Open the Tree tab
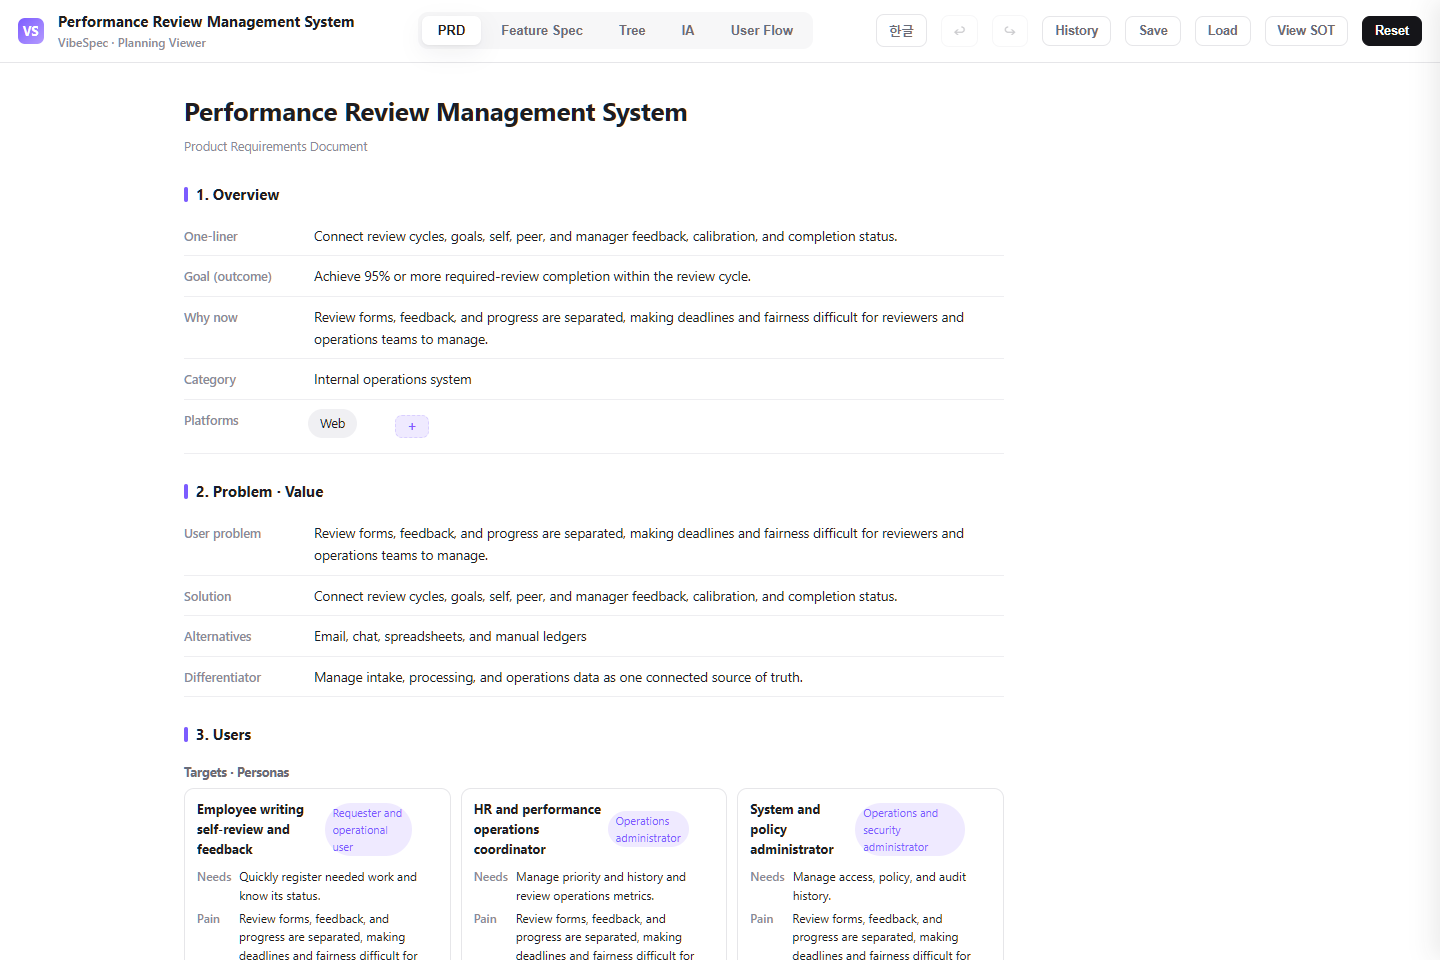The image size is (1440, 960). [632, 31]
